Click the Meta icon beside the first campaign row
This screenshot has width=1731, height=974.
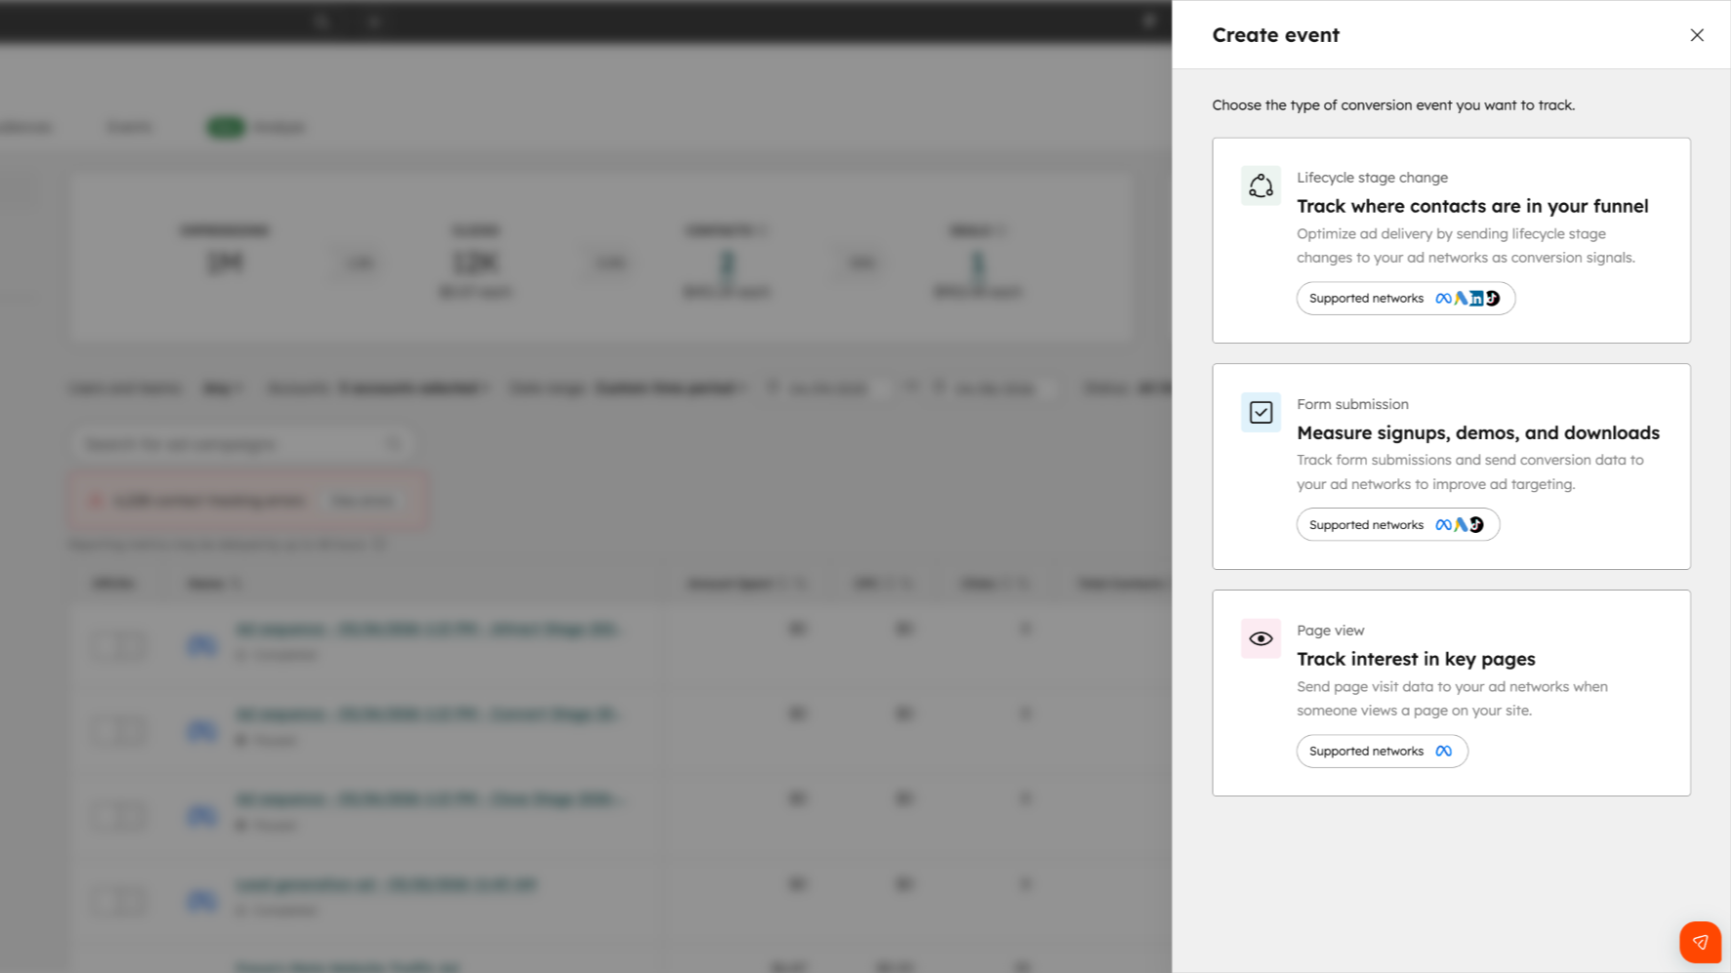202,645
